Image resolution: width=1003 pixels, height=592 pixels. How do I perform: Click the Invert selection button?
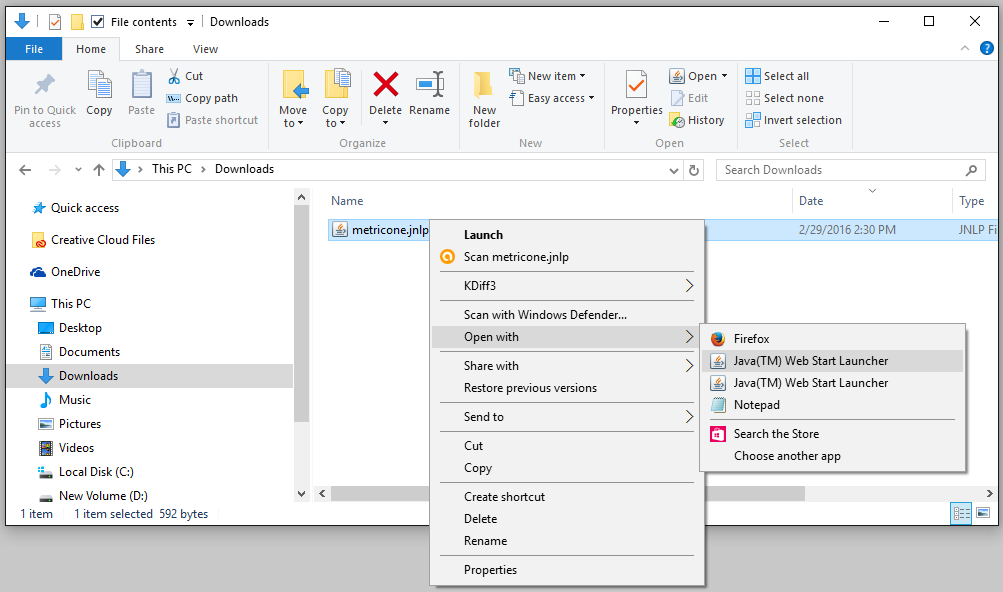793,120
